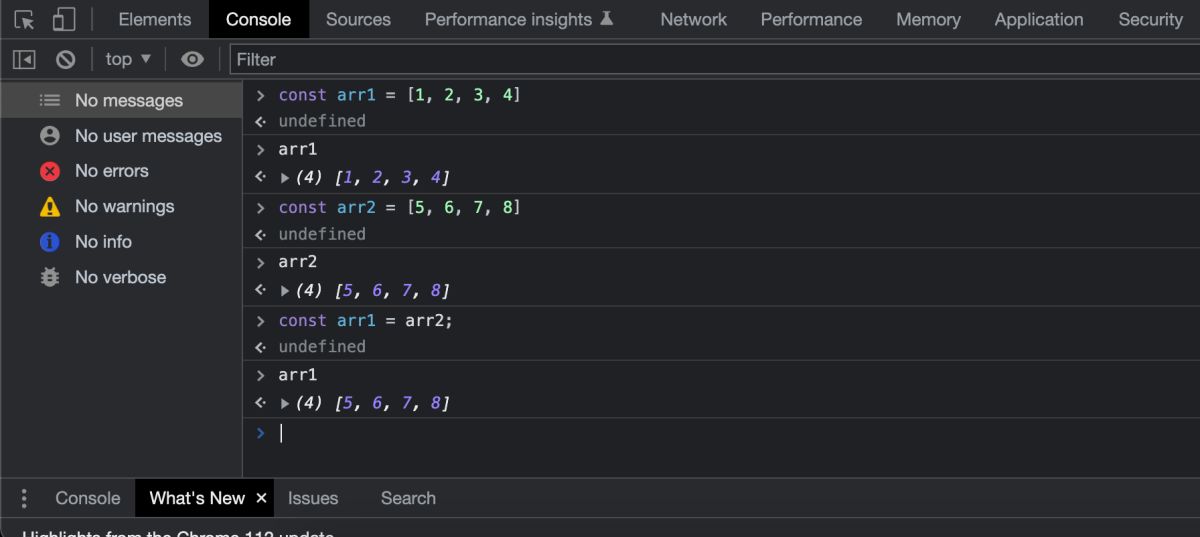This screenshot has width=1200, height=537.
Task: Open the Issues drawer tab
Action: tap(313, 498)
